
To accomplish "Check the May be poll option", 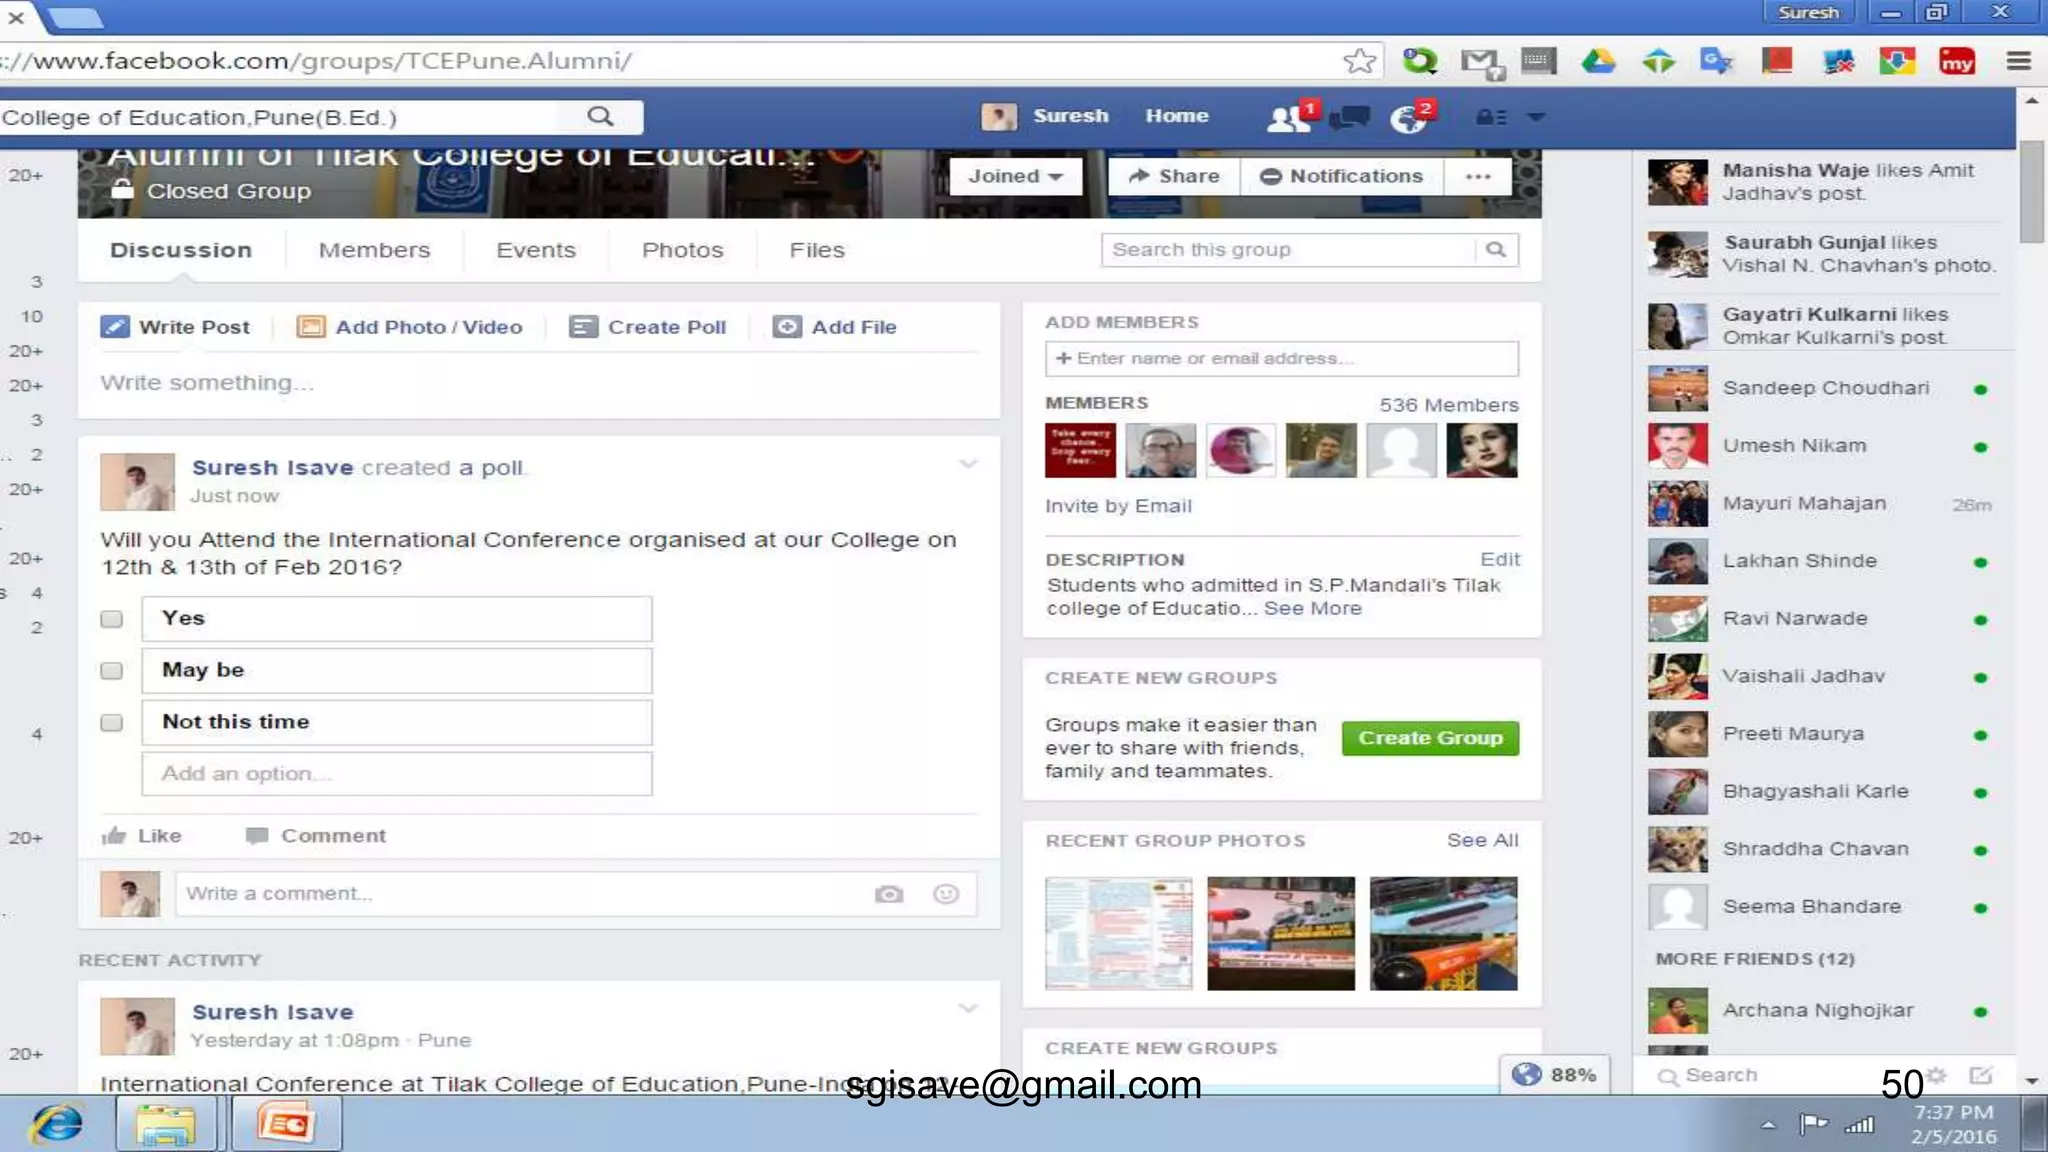I will tap(112, 671).
